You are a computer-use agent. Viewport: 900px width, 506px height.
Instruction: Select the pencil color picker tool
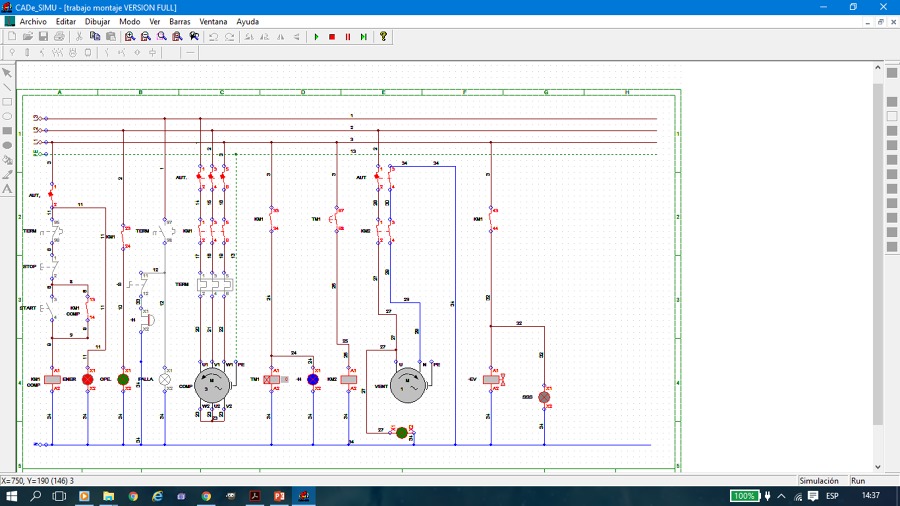7,174
